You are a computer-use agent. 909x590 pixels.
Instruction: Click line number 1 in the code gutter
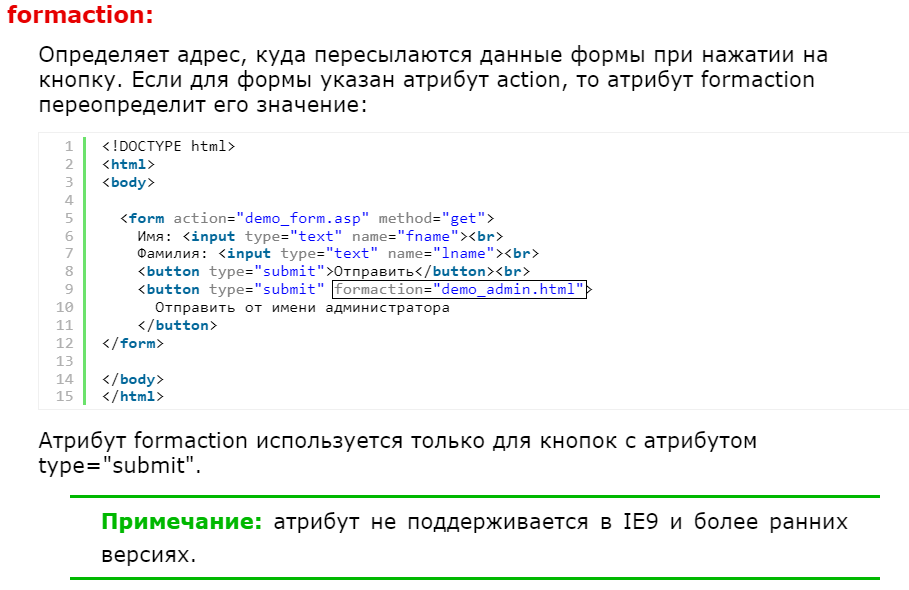click(x=69, y=146)
